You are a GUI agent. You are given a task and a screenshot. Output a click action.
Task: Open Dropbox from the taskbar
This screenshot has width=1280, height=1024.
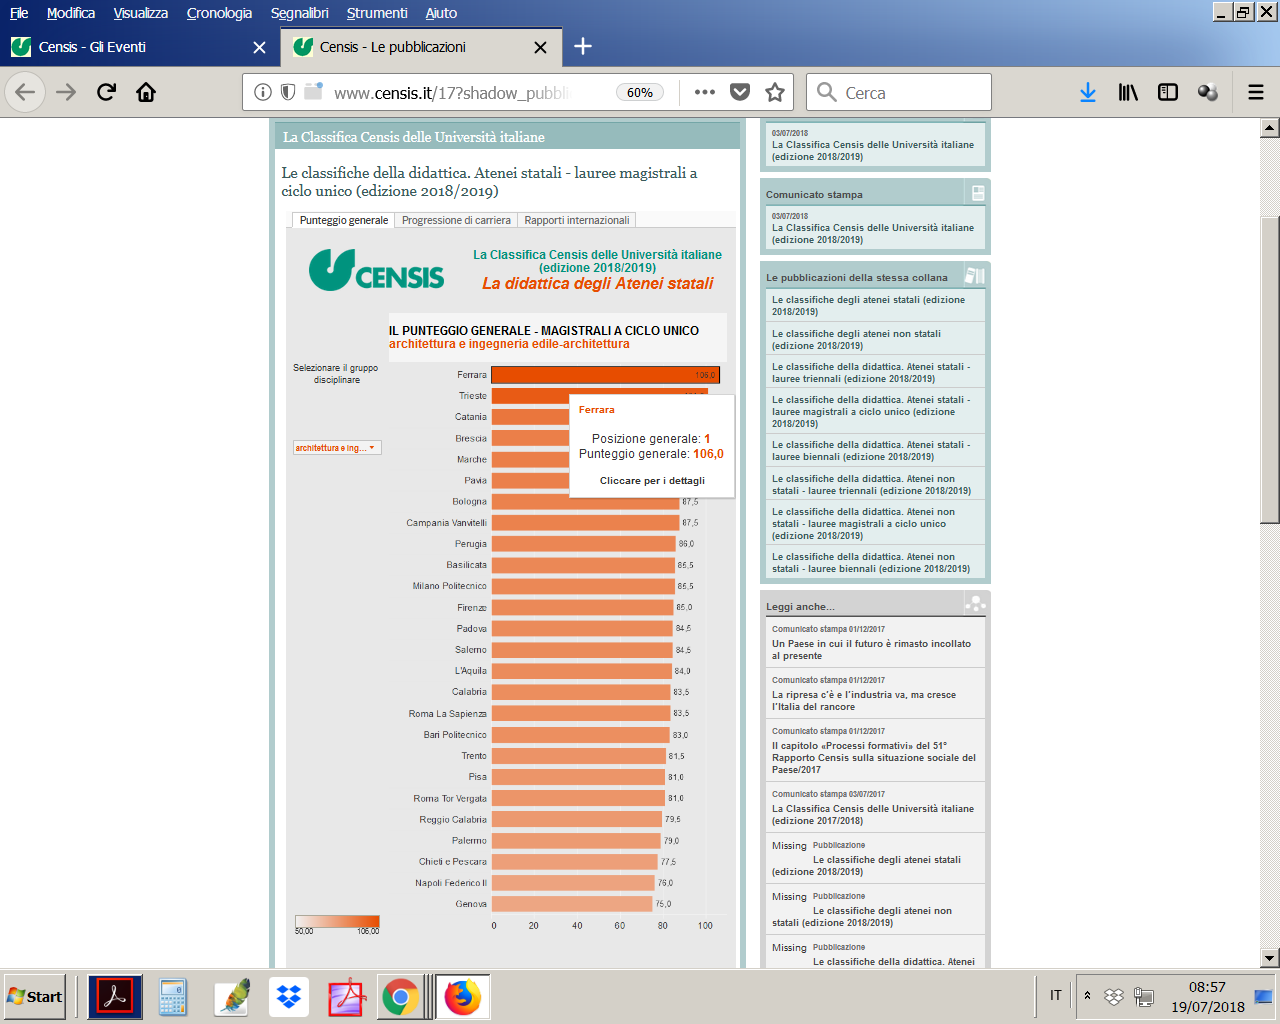tap(289, 997)
